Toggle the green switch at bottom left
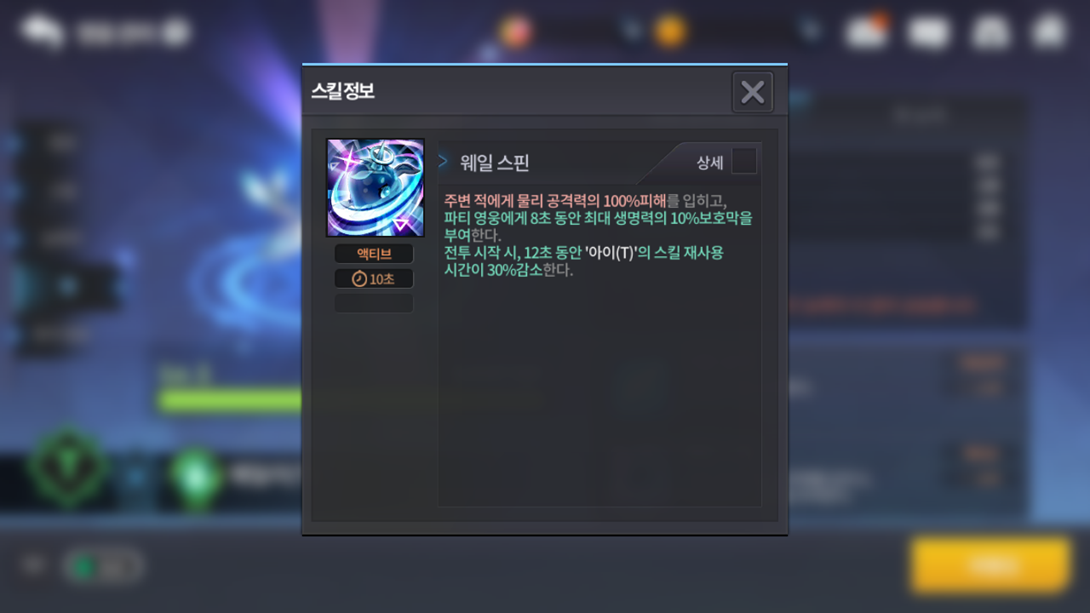The height and width of the screenshot is (613, 1090). (104, 566)
